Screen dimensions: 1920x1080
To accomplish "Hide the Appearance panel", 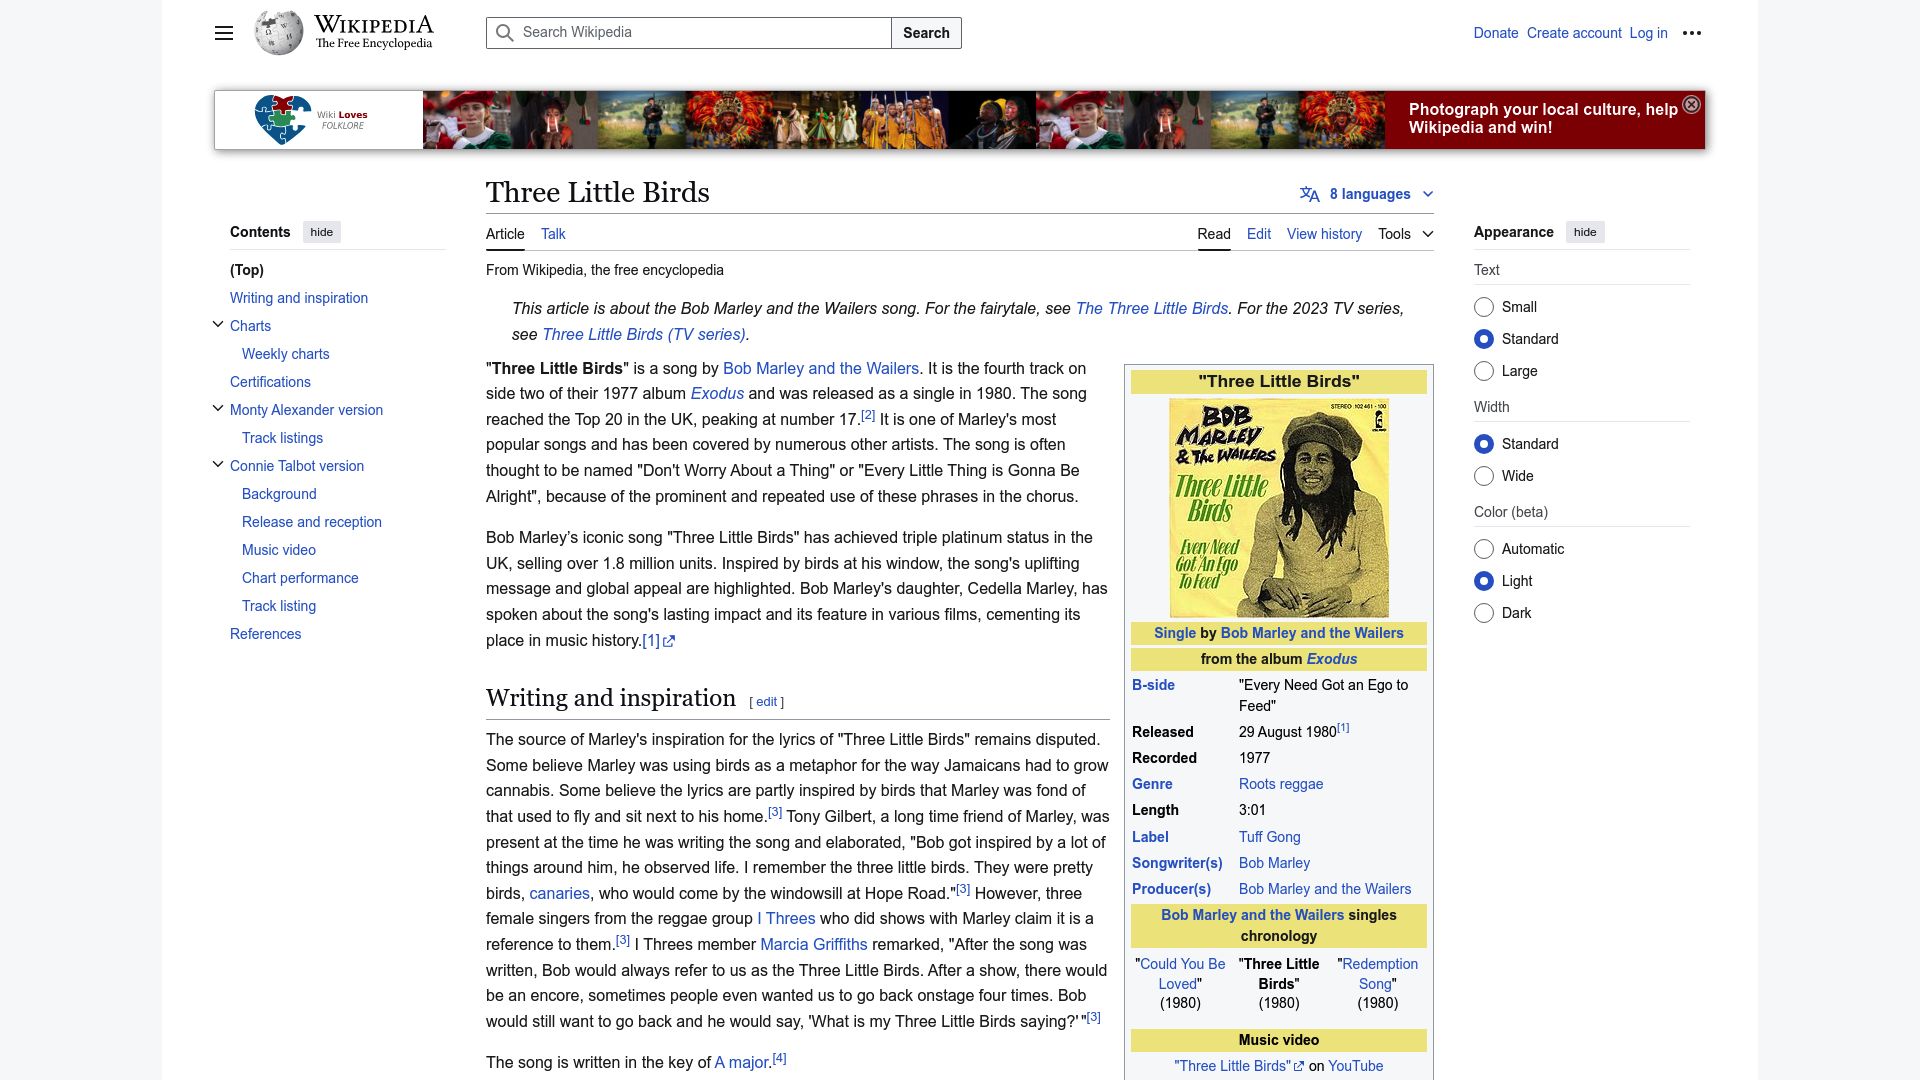I will (1585, 232).
